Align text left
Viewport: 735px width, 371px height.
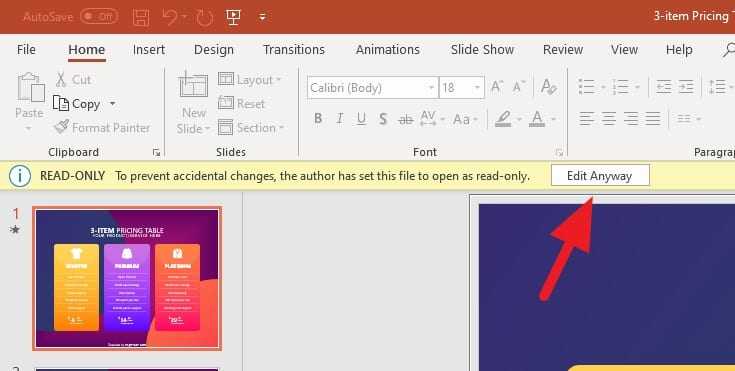pos(587,118)
